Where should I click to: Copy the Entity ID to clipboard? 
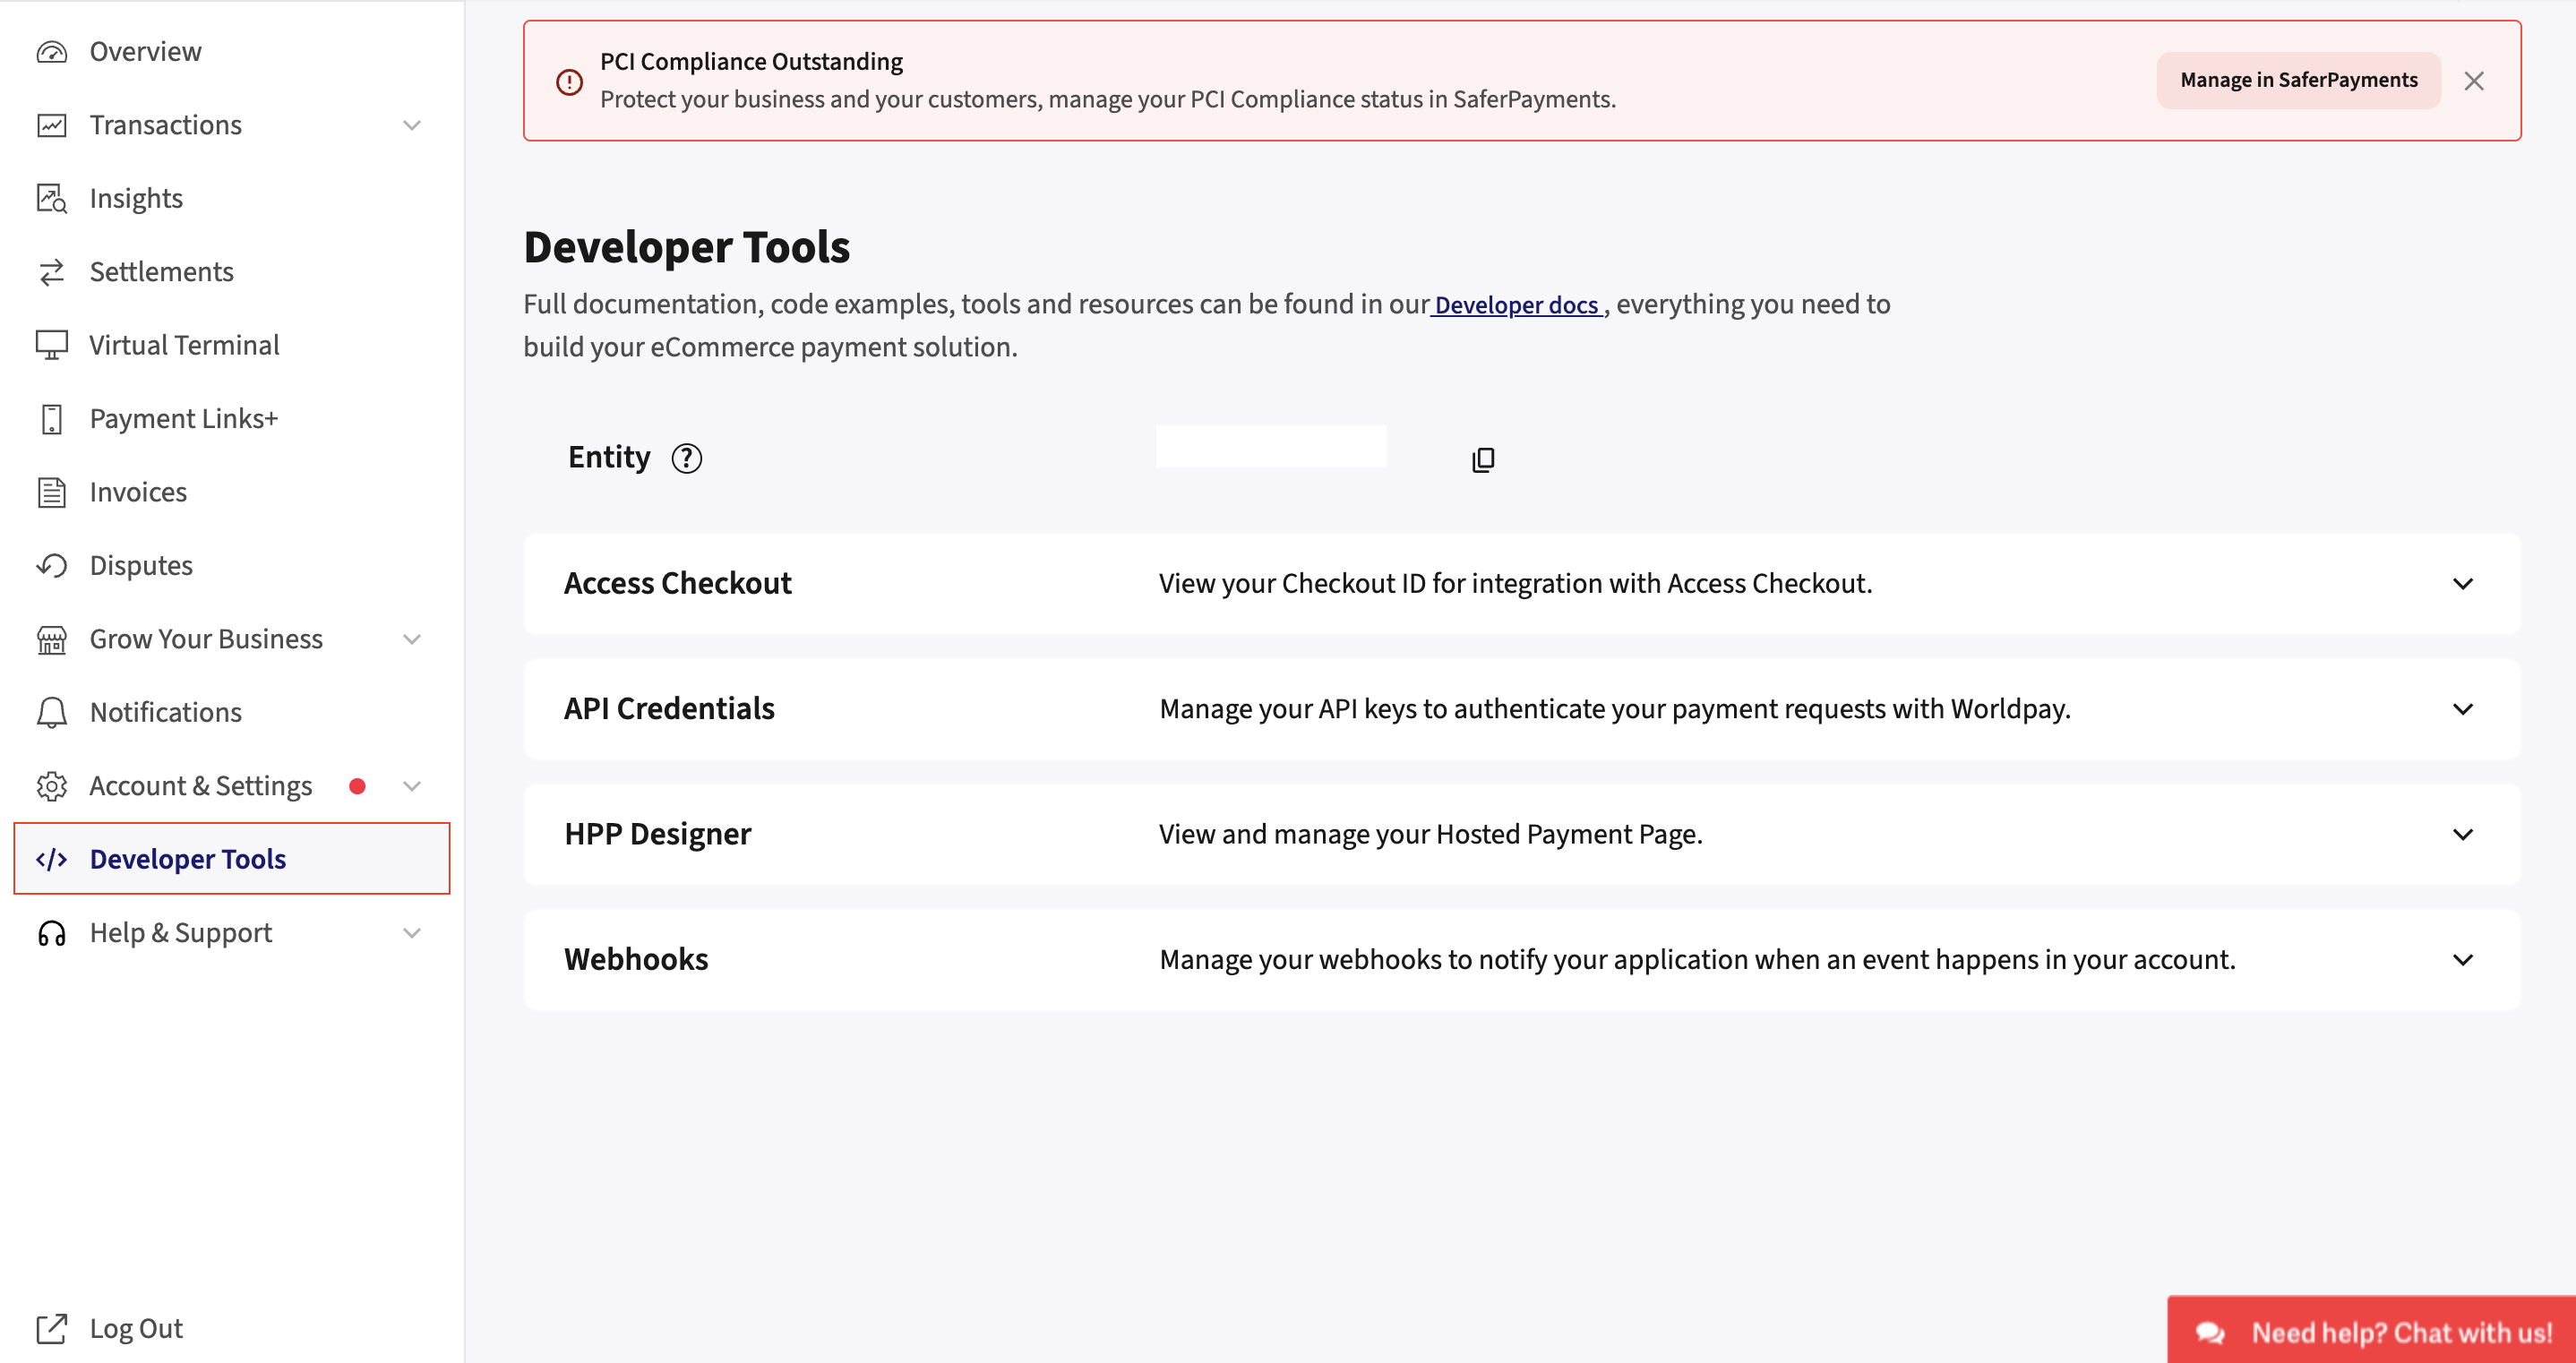[x=1483, y=459]
